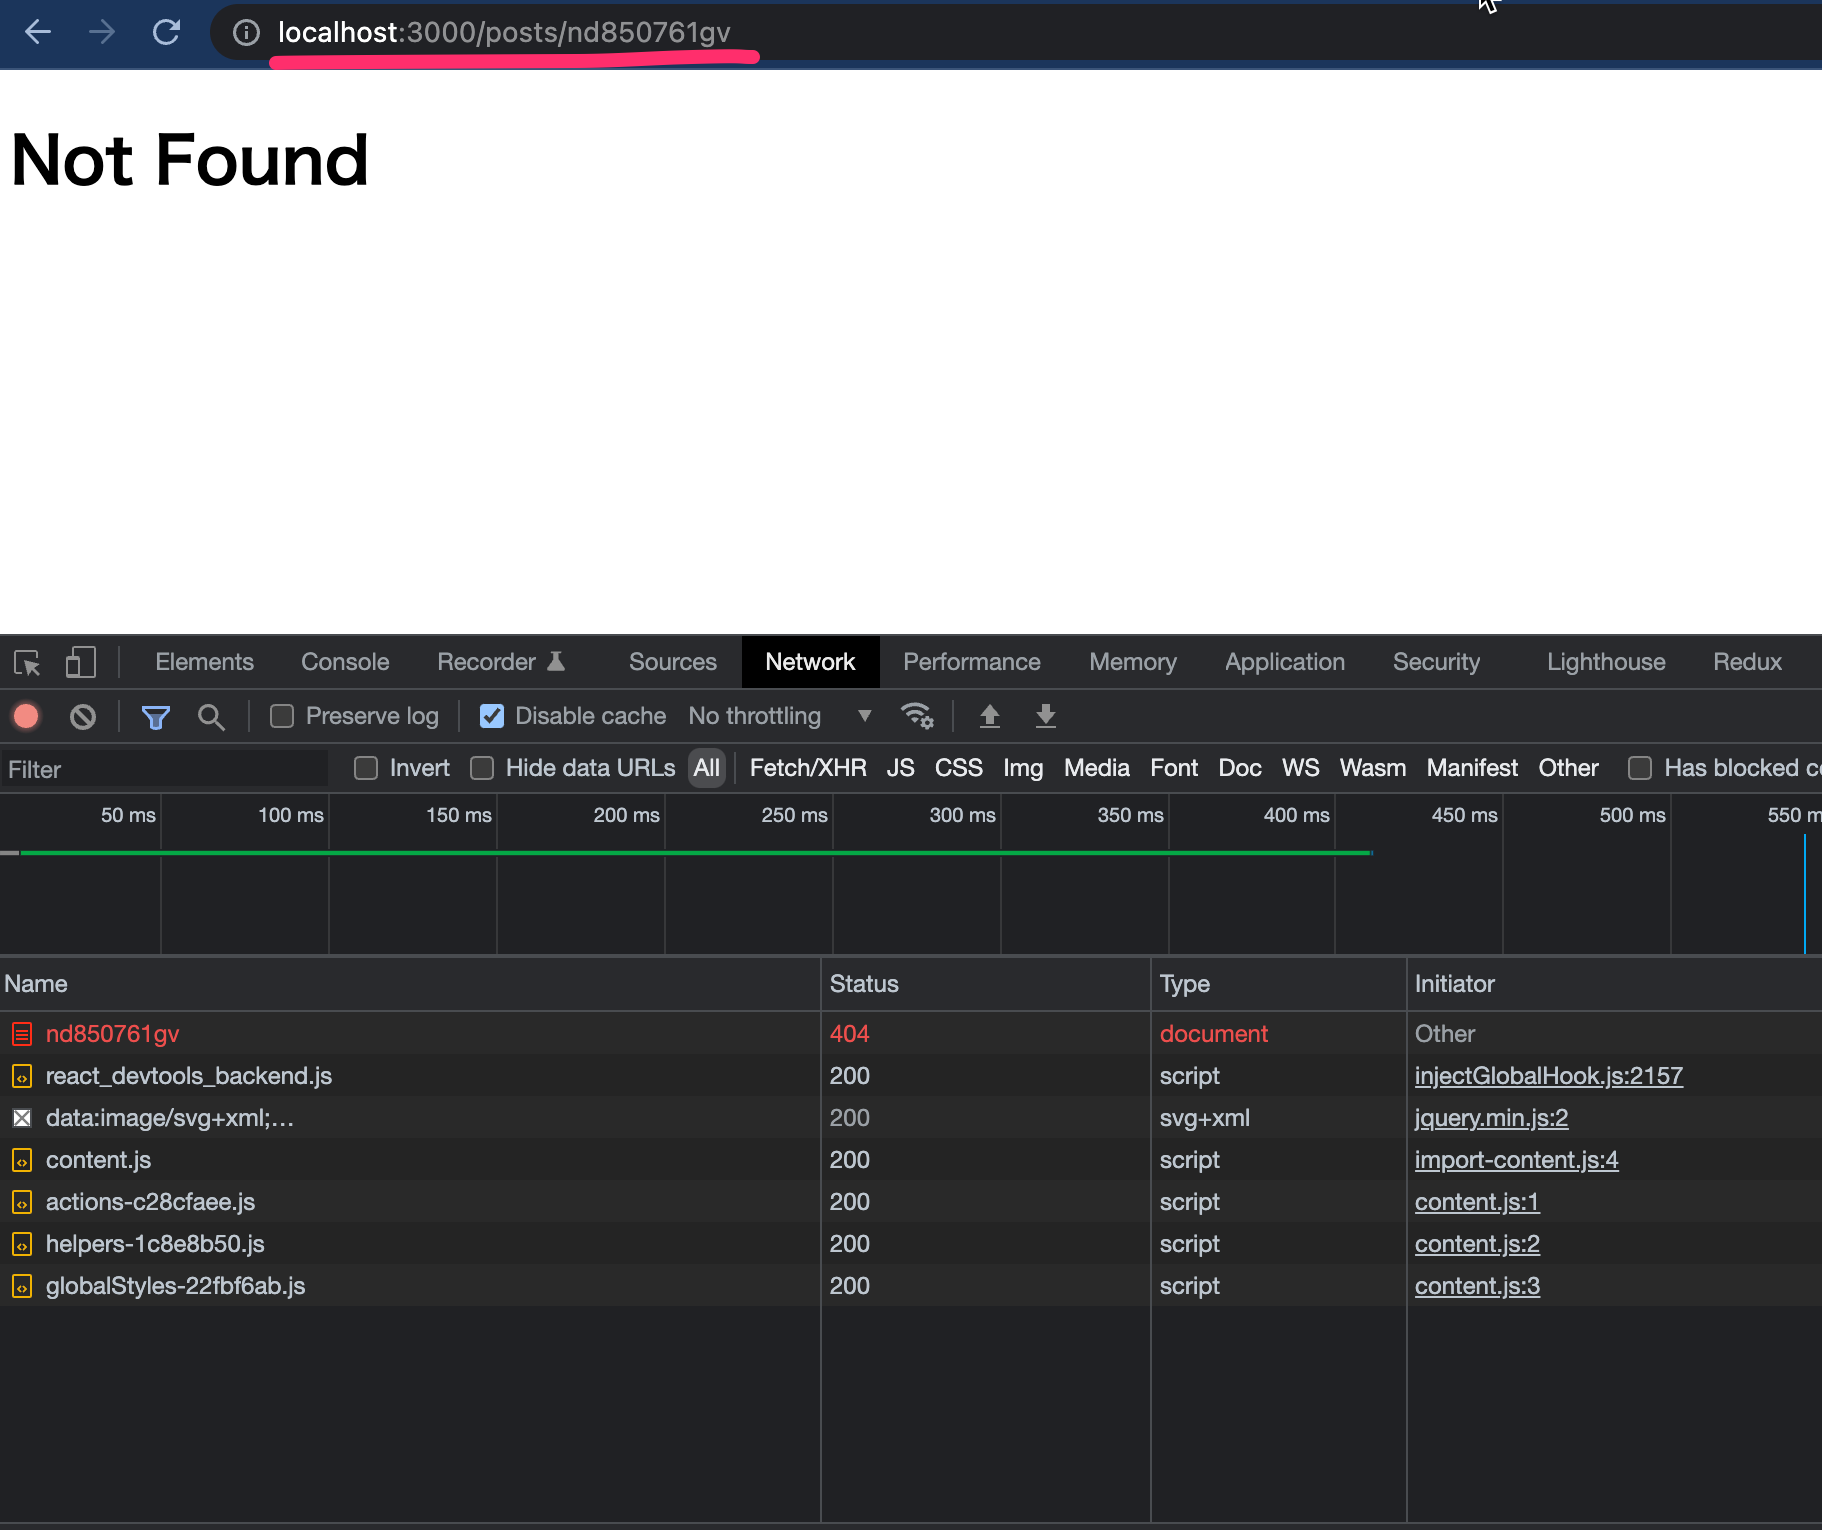1822x1530 pixels.
Task: Open the network filter icon
Action: coord(156,716)
